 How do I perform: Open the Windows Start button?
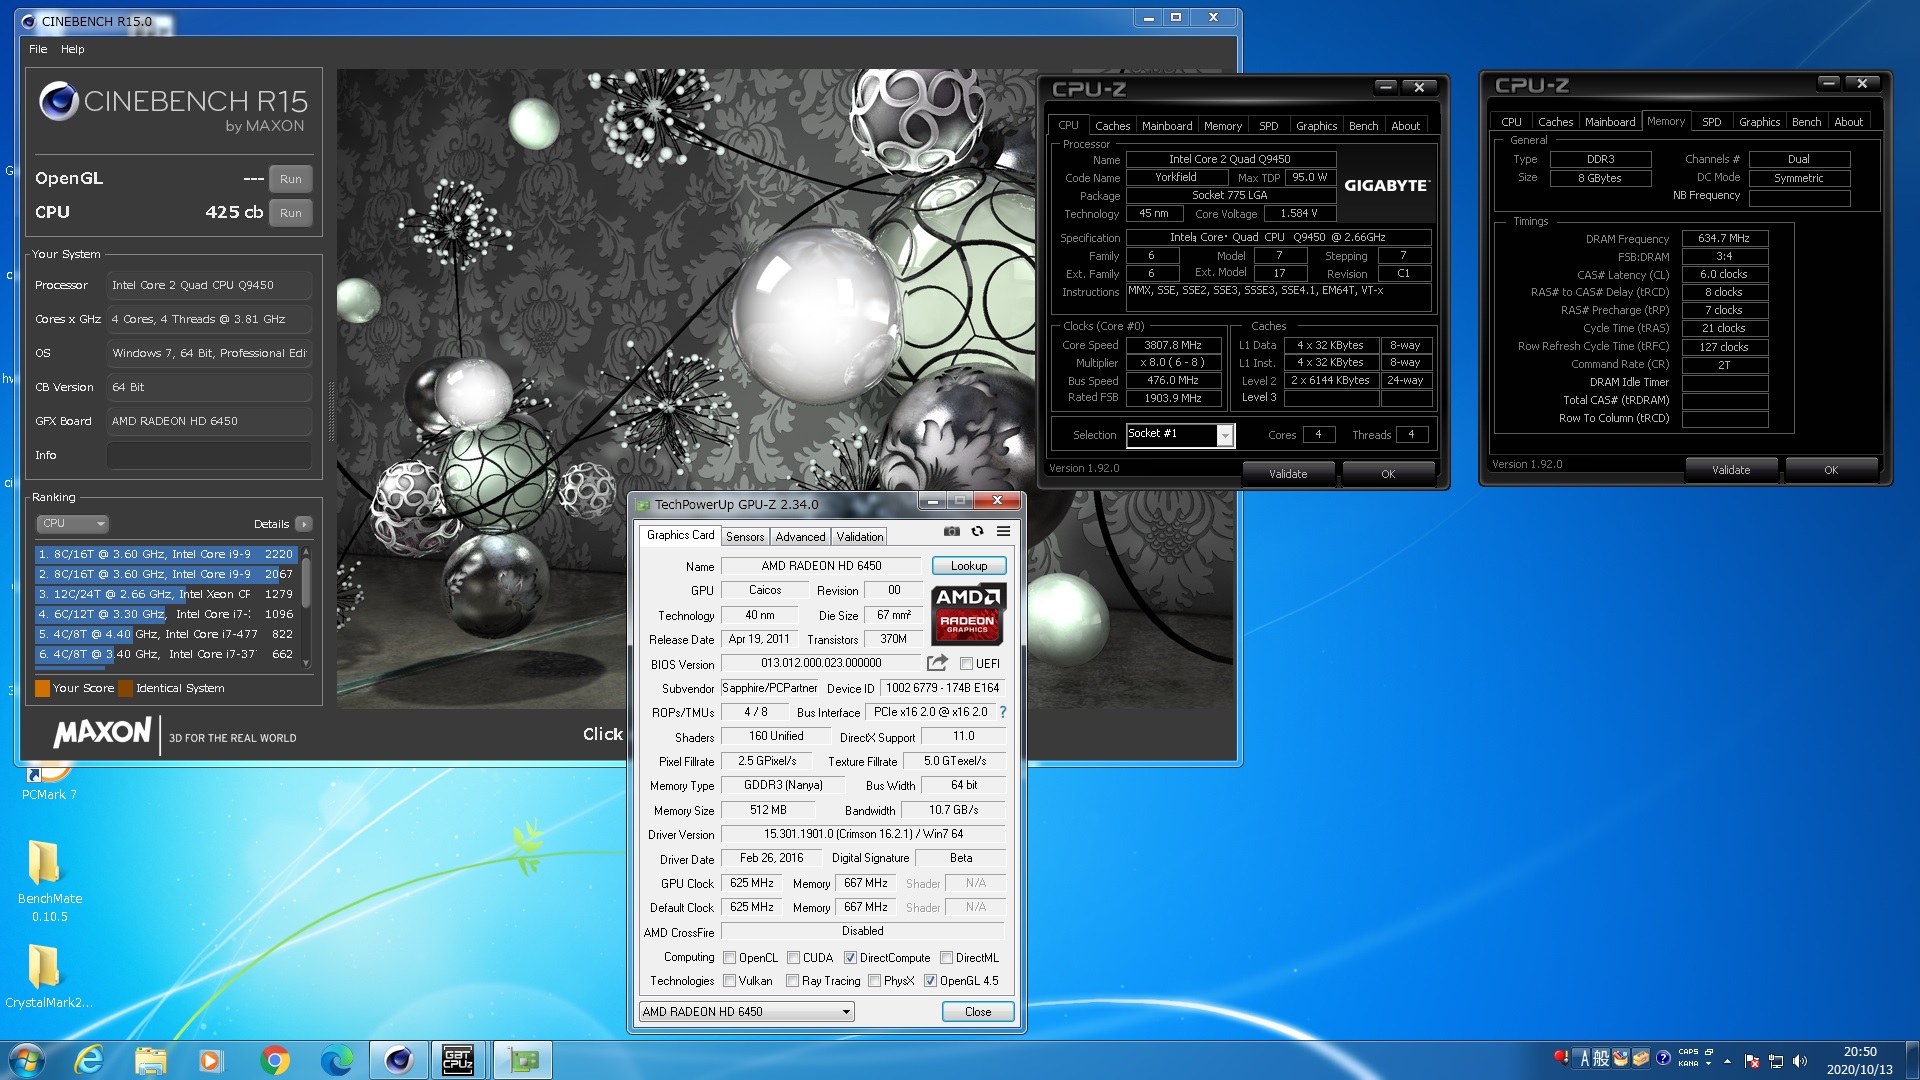click(27, 1060)
